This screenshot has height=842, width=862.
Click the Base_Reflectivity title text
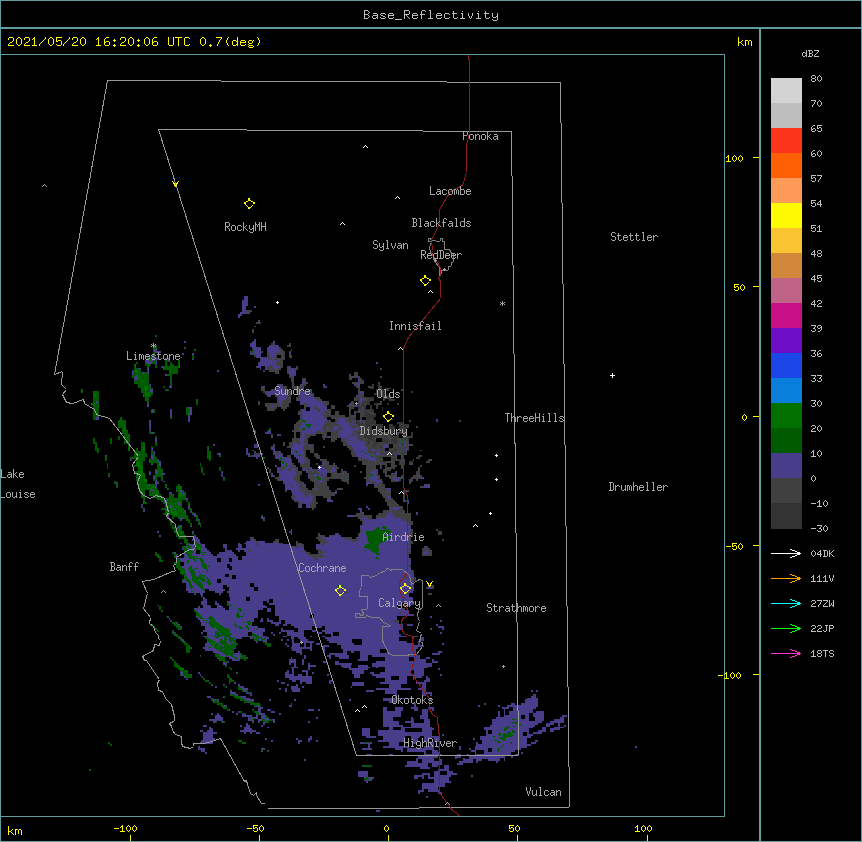coord(430,15)
